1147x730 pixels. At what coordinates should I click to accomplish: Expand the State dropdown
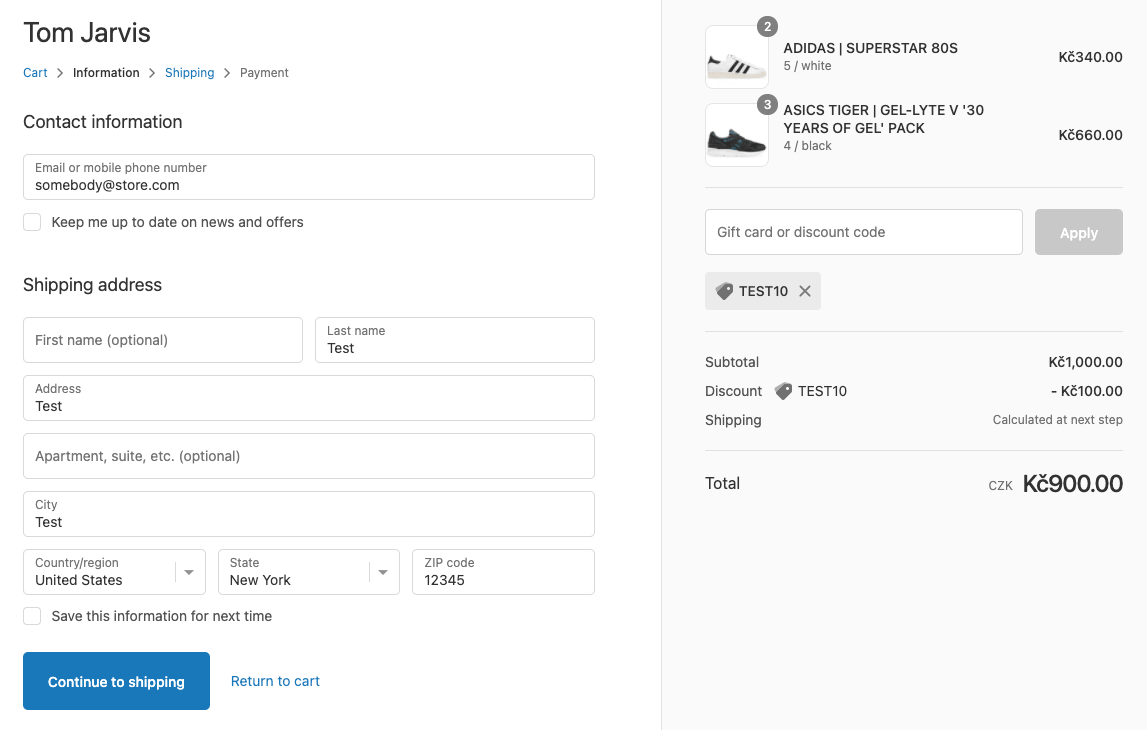pyautogui.click(x=308, y=572)
